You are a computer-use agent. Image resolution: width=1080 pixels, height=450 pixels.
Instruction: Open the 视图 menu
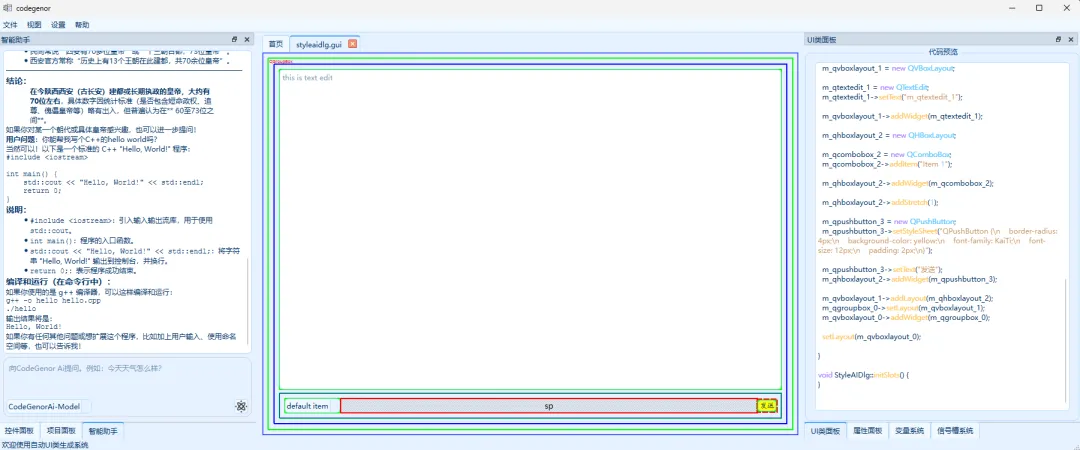coord(34,25)
